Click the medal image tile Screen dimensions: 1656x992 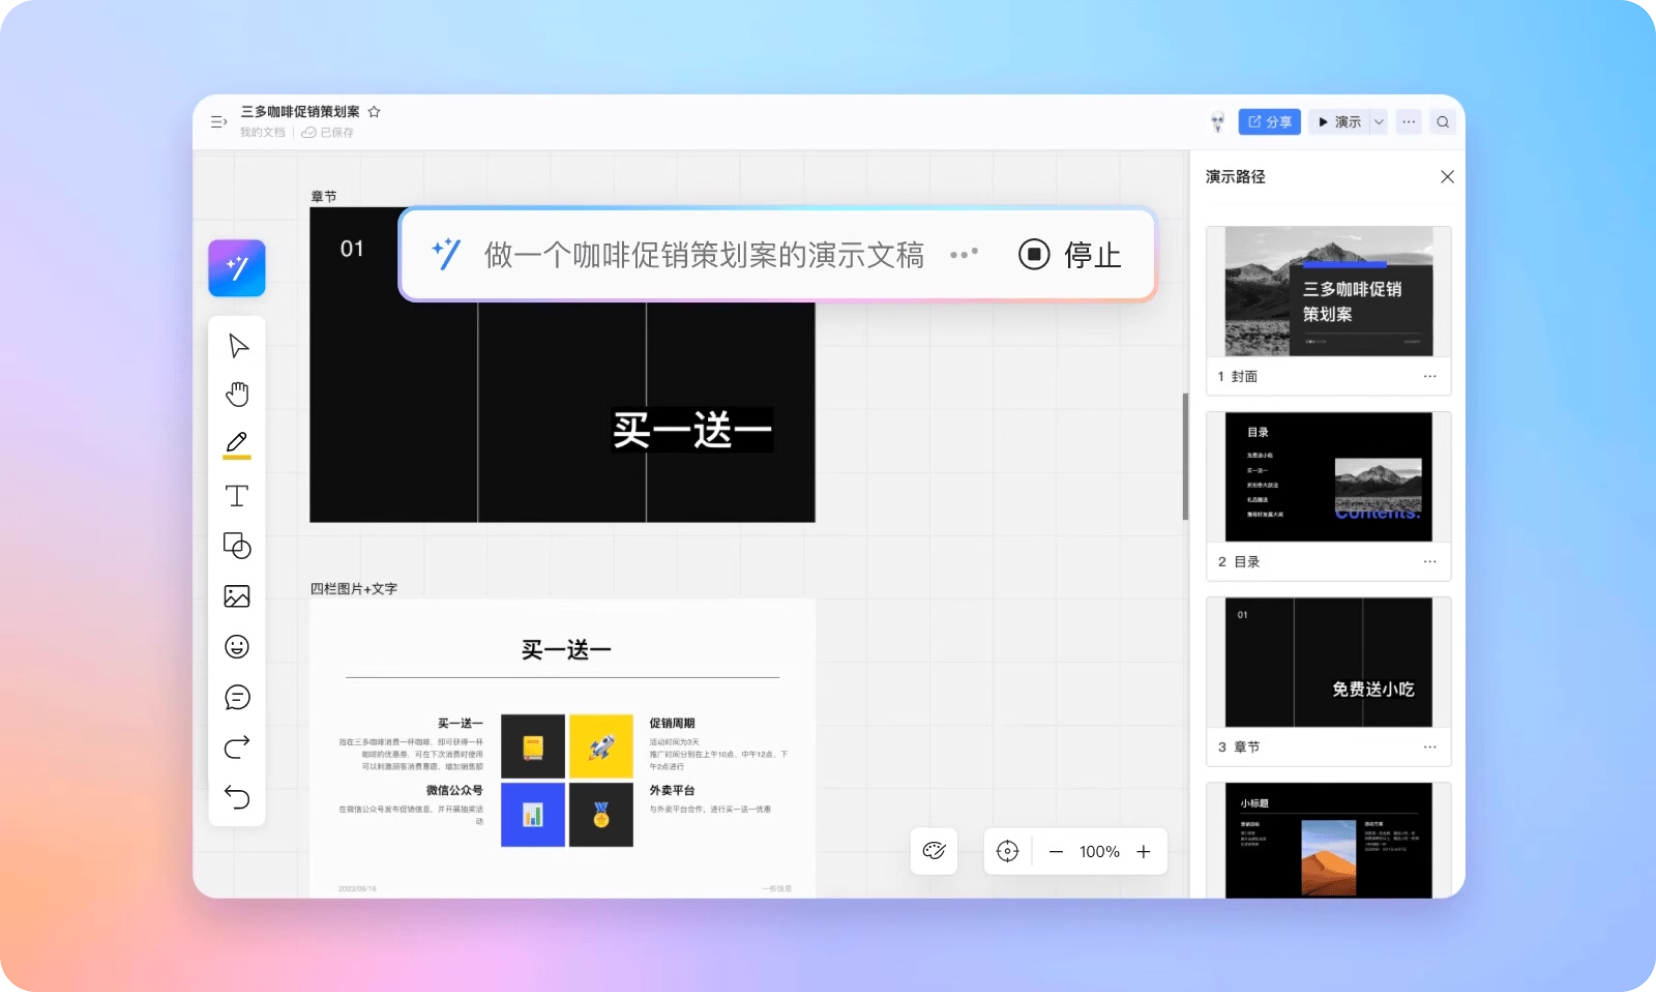tap(601, 815)
